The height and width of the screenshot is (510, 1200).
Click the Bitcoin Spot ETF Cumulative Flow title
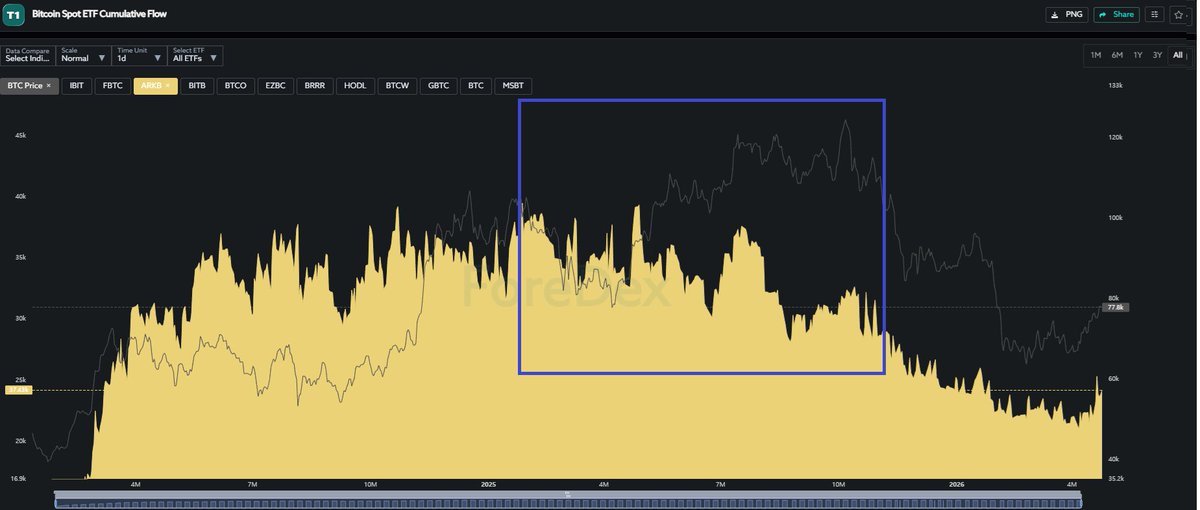pos(99,14)
